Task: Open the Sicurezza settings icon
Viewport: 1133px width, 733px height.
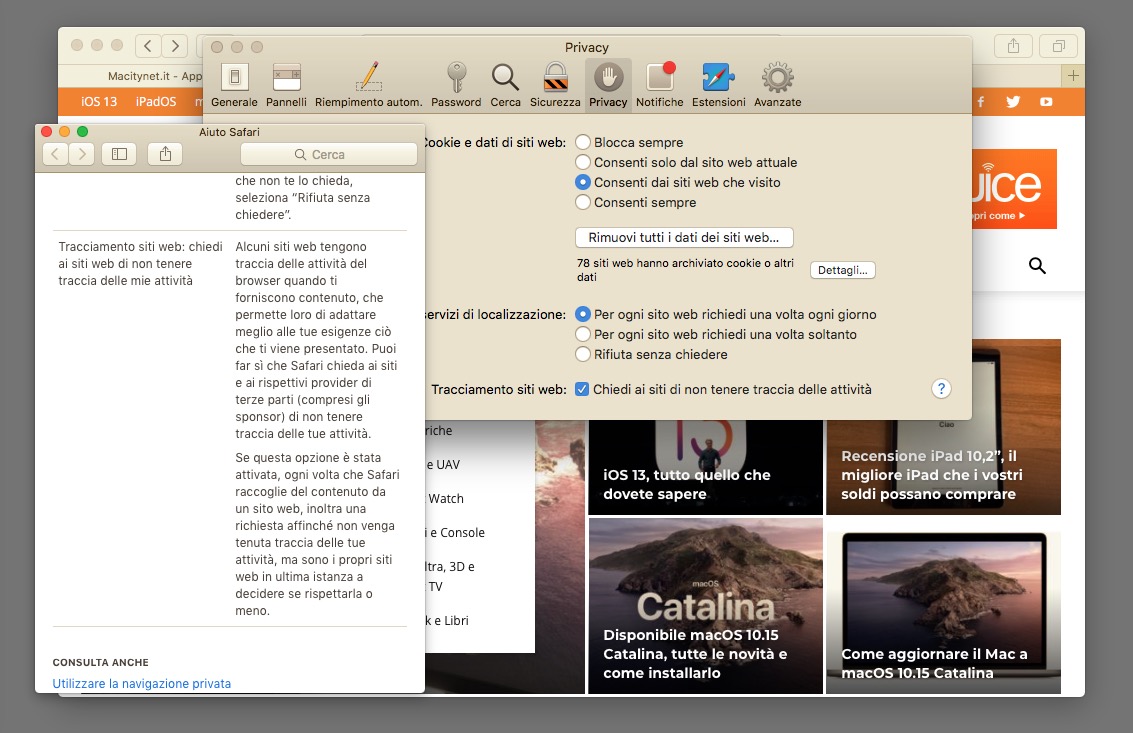Action: tap(555, 82)
